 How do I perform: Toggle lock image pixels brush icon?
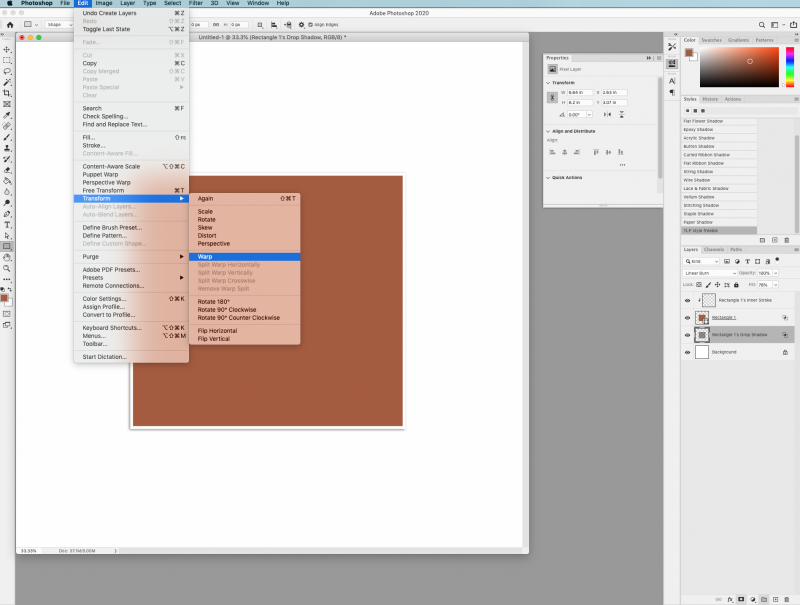[x=708, y=285]
